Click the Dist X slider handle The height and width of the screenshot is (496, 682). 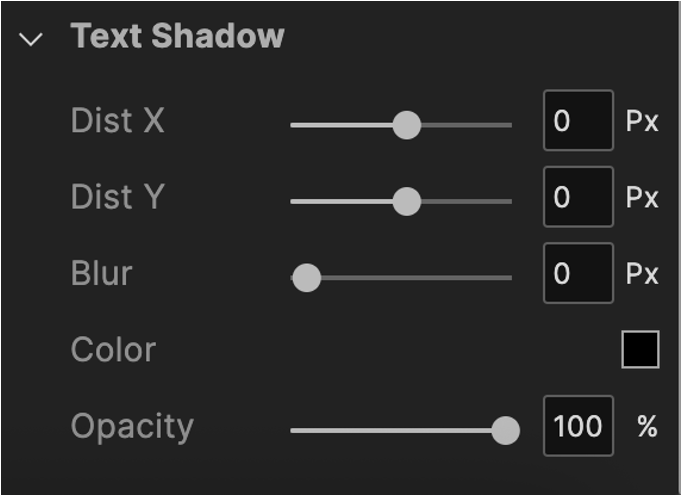click(406, 125)
